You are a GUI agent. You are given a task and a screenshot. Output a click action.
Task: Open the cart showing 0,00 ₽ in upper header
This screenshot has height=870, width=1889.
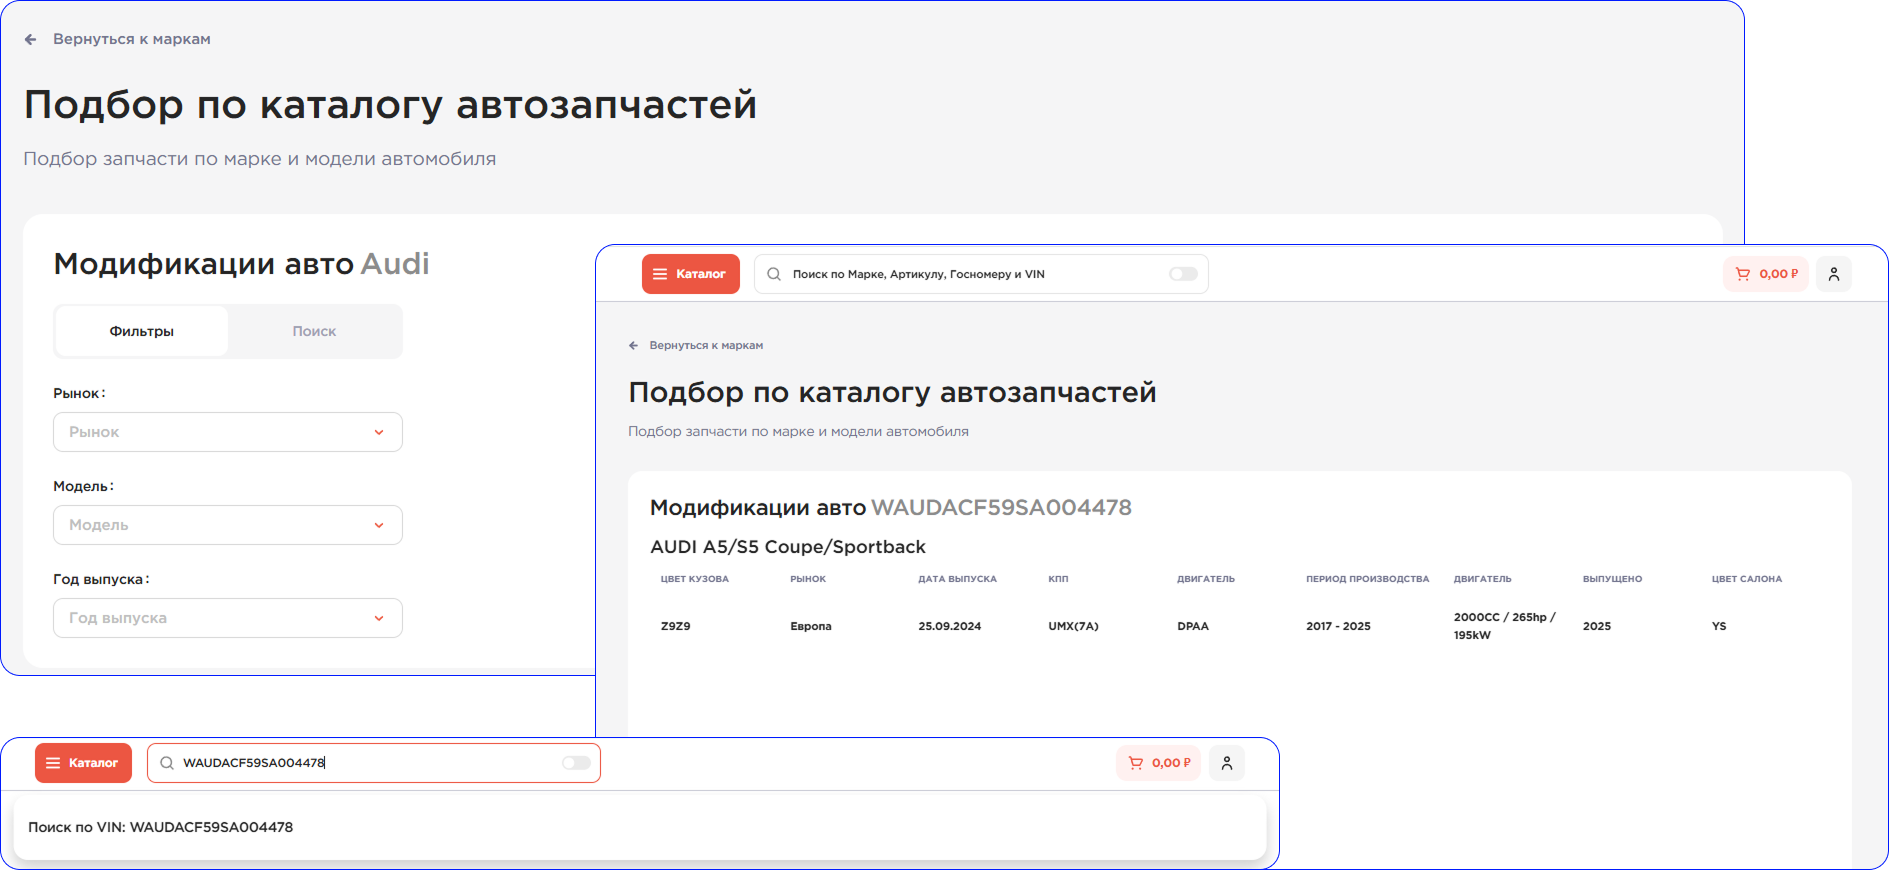[x=1766, y=274]
